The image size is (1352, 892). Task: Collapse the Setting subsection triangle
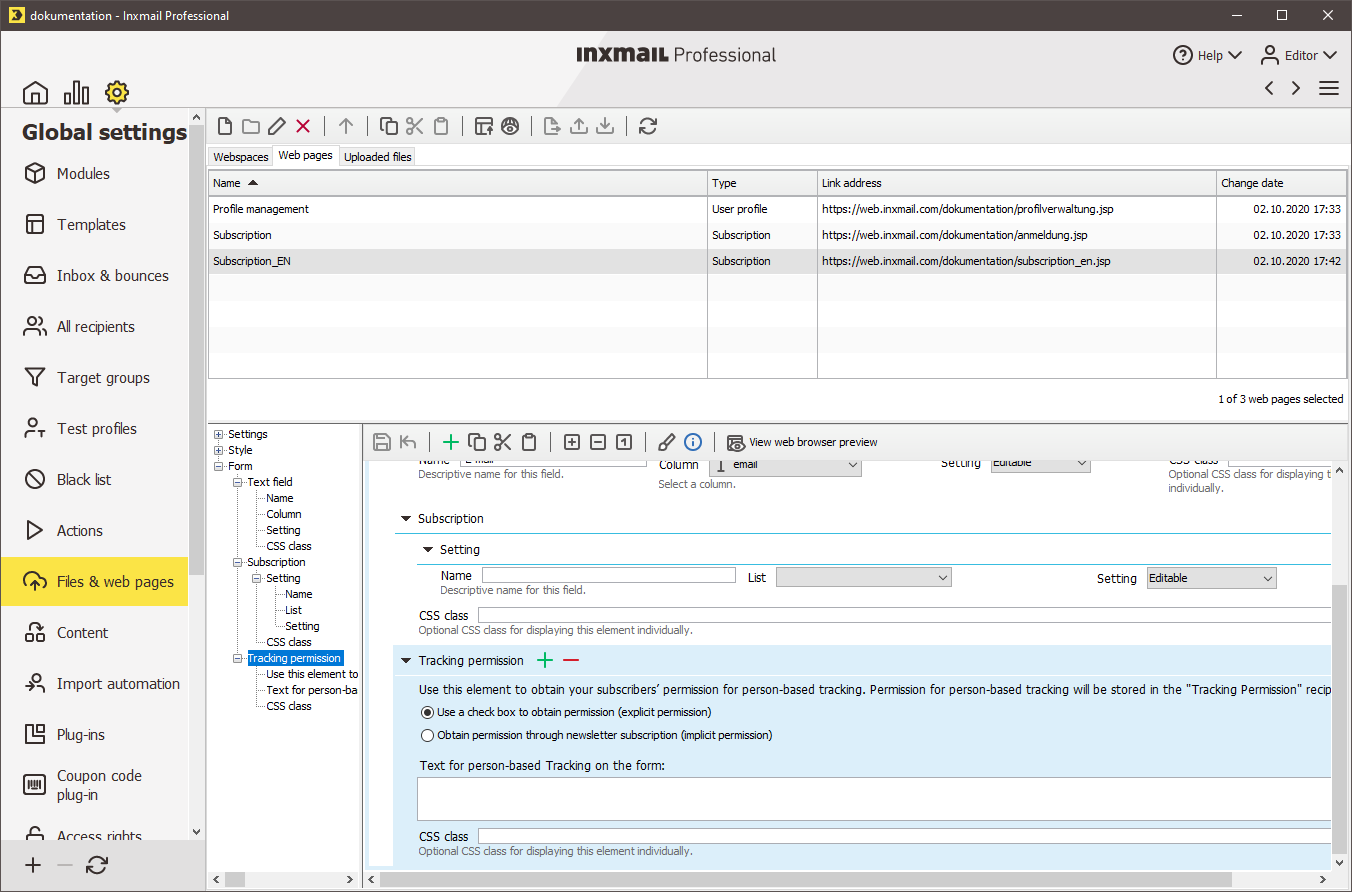[428, 550]
